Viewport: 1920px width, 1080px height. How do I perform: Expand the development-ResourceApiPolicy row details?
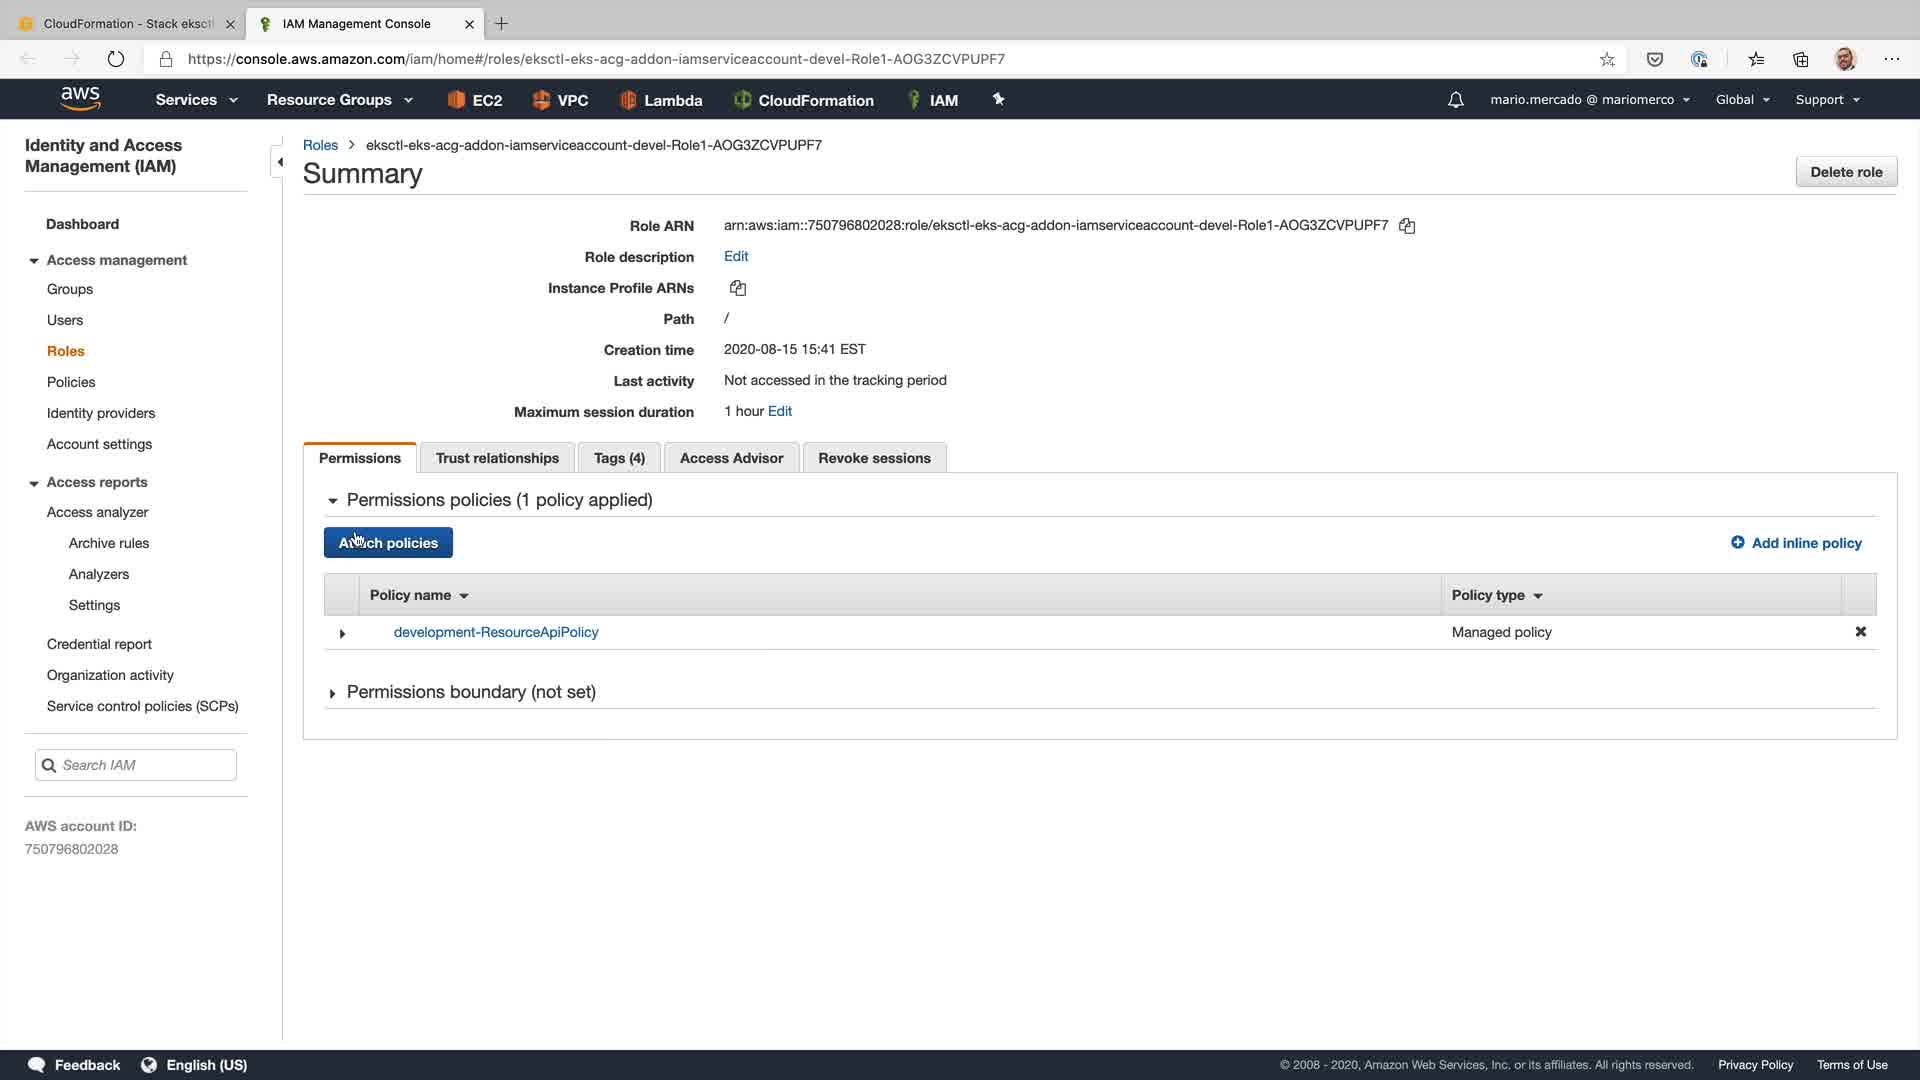[342, 633]
